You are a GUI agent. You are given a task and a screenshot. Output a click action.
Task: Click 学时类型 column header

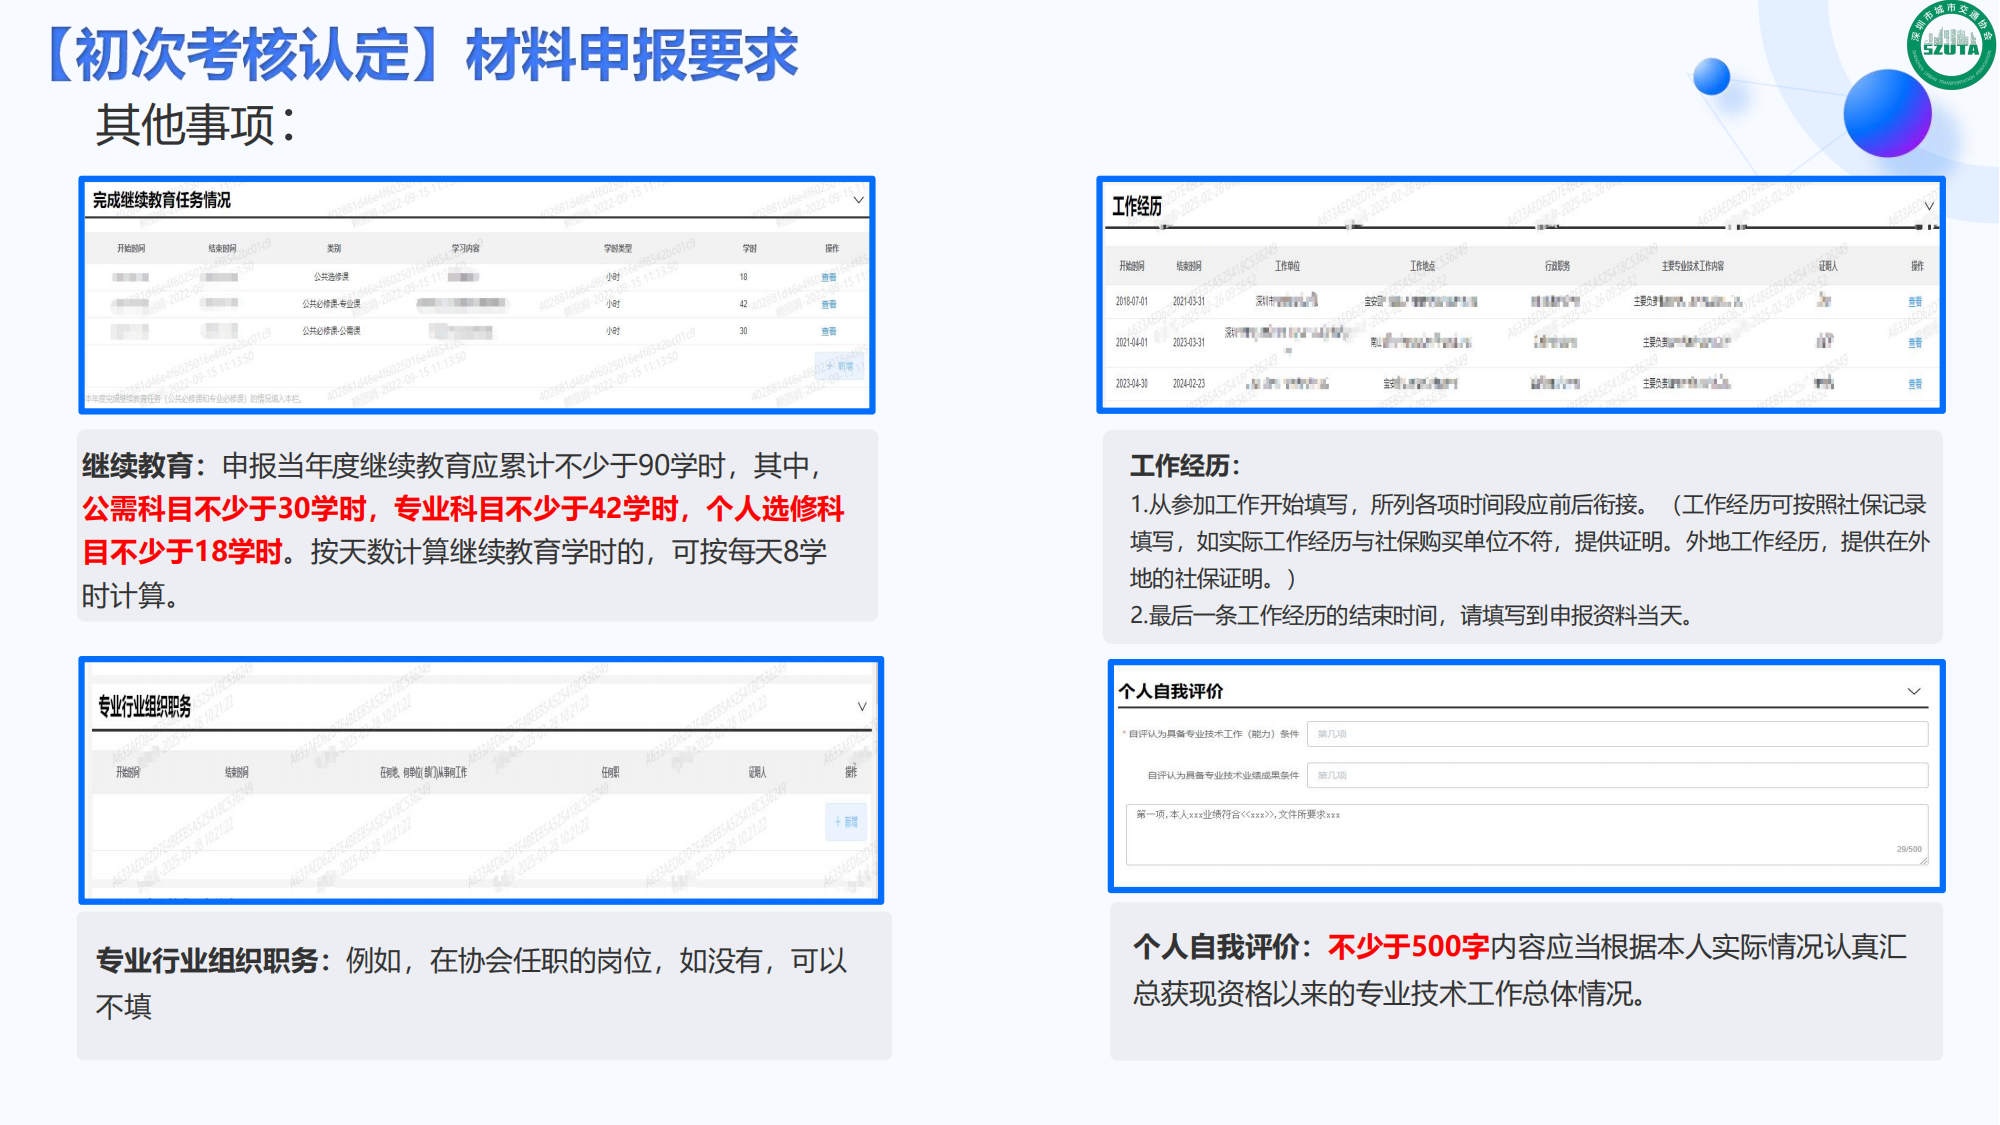(x=617, y=248)
